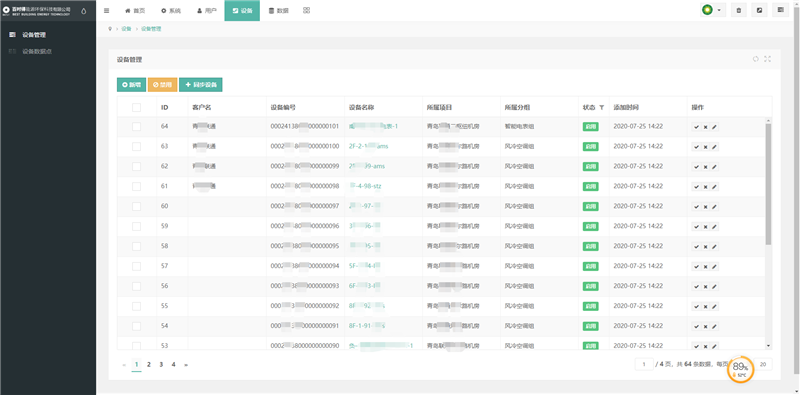Click the orange 禁用 button
800x395 pixels.
[162, 85]
